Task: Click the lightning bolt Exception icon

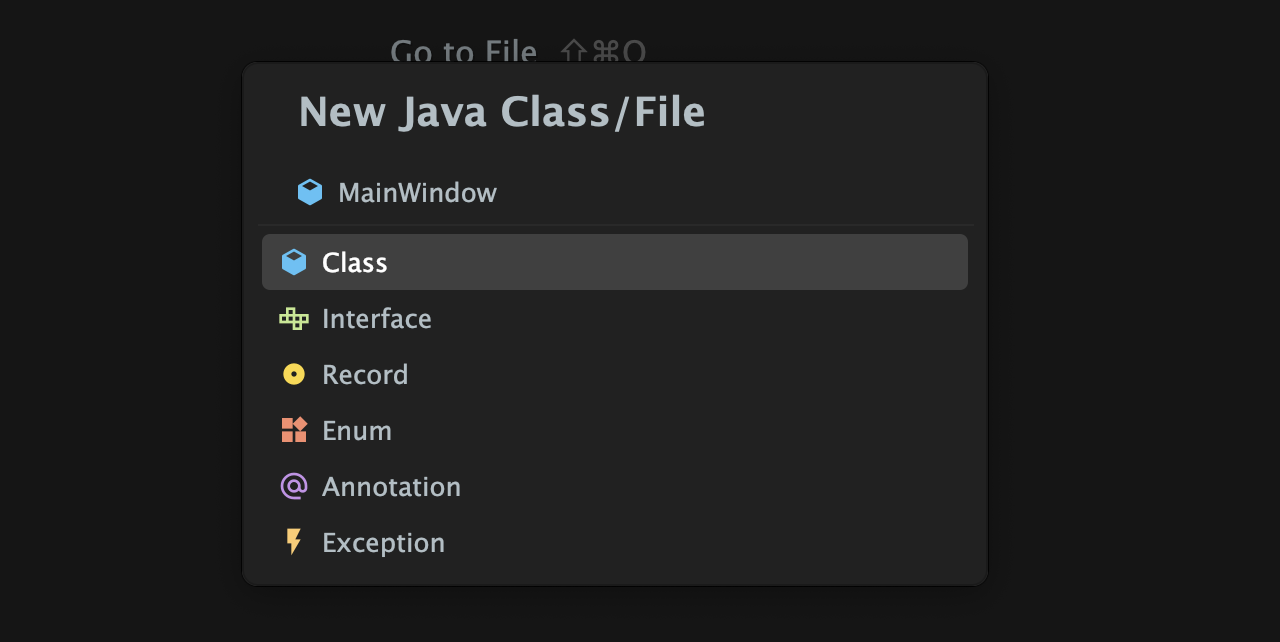Action: [294, 542]
